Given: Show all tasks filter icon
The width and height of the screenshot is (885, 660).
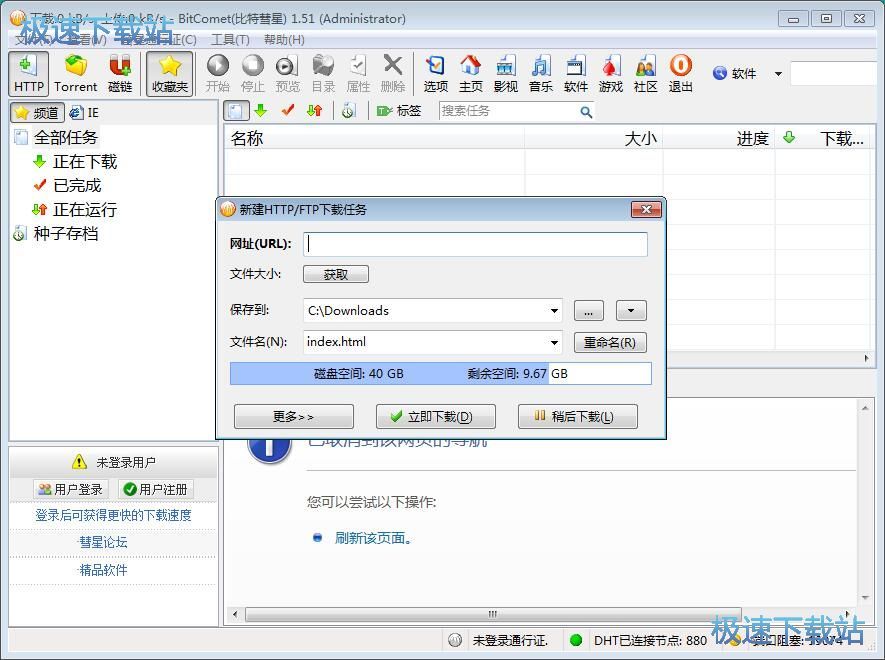Looking at the screenshot, I should 236,111.
